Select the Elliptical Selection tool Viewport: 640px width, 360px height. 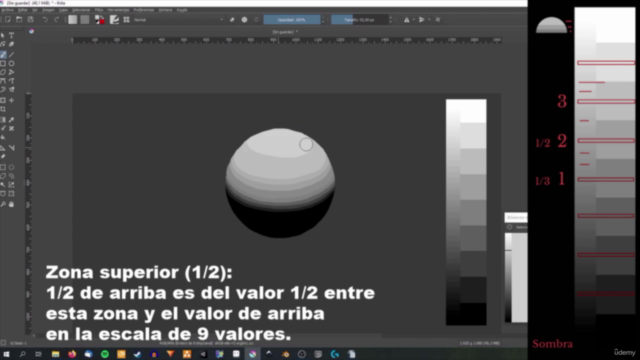coord(11,167)
